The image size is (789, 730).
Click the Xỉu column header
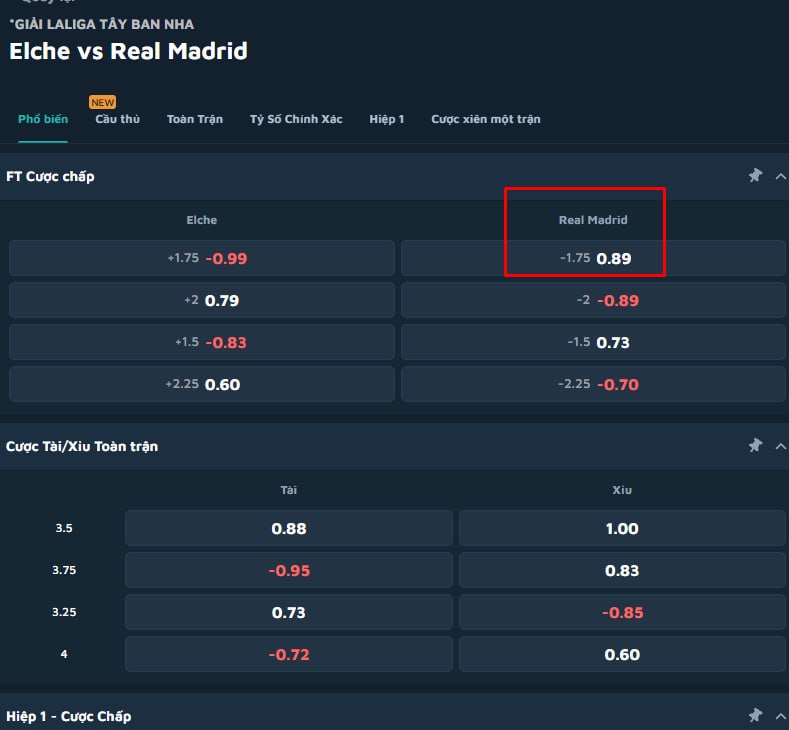coord(622,490)
